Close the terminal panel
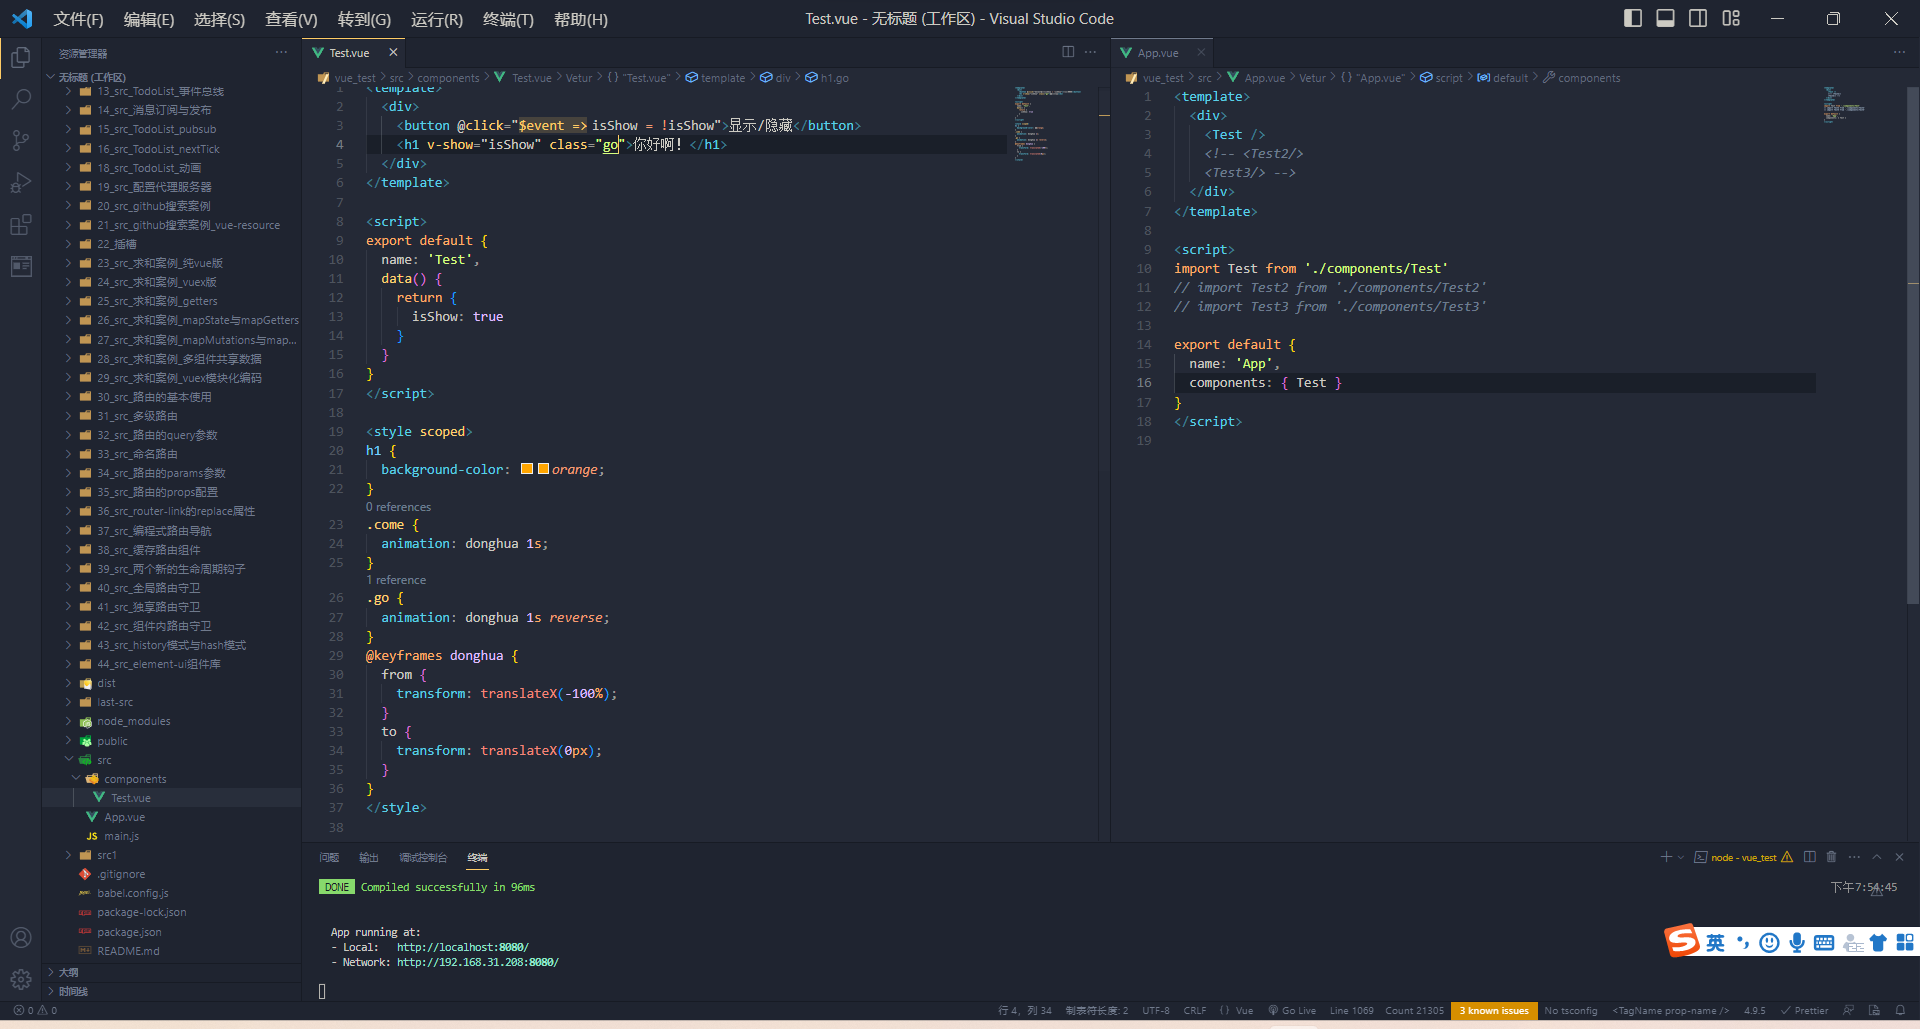Viewport: 1920px width, 1029px height. pos(1899,857)
